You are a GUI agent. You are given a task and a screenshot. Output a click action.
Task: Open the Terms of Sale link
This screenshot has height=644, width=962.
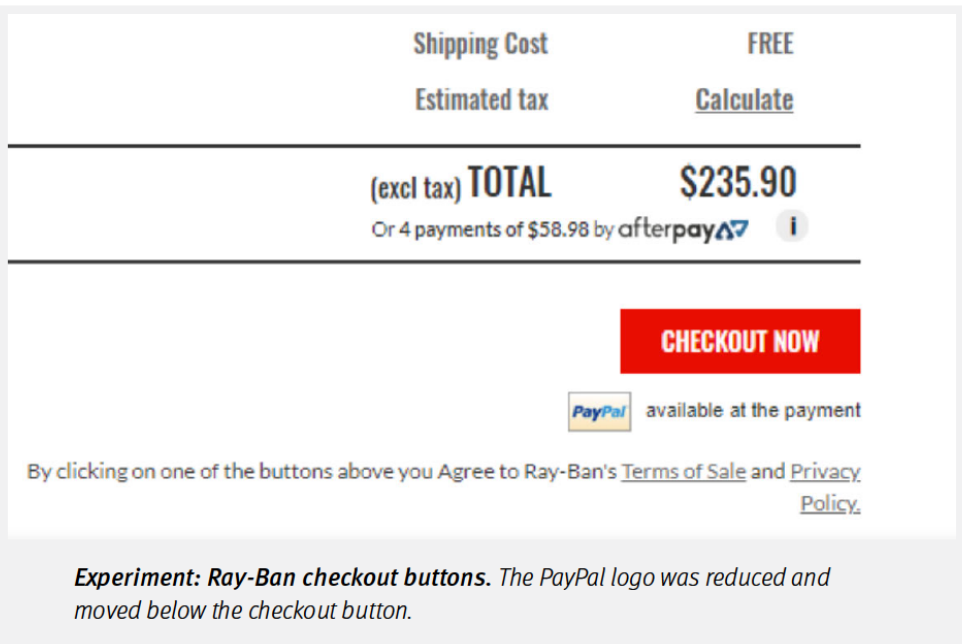coord(683,471)
